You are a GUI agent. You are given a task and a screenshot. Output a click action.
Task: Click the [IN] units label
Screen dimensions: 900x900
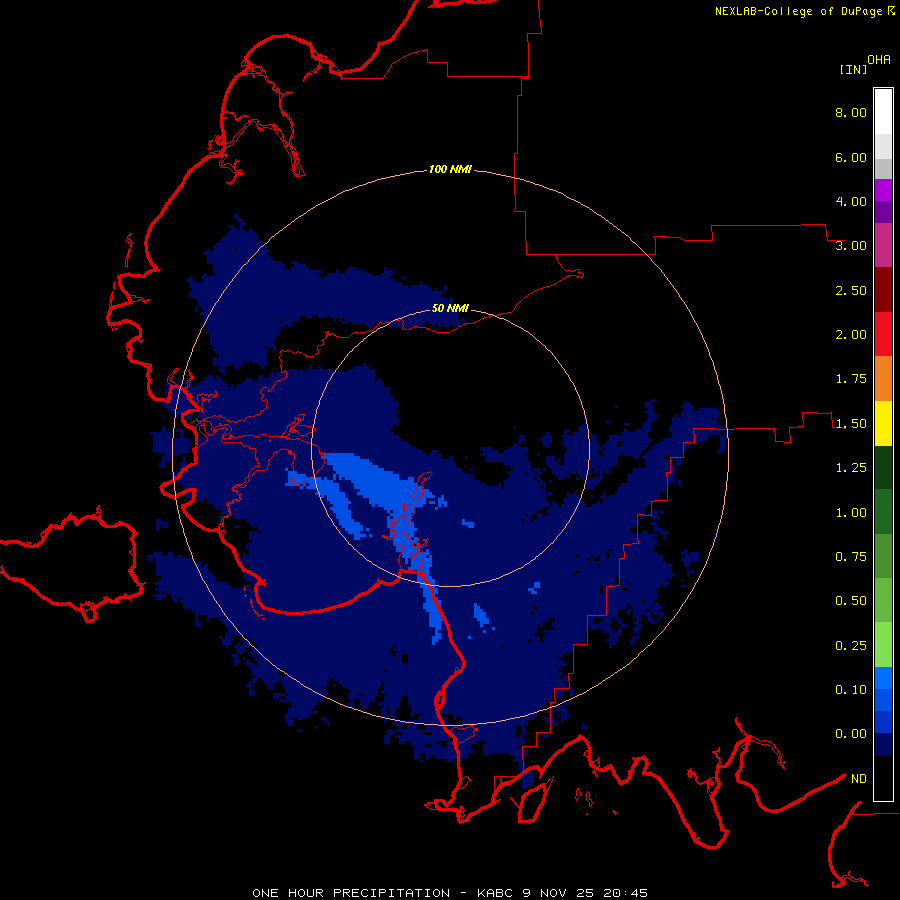click(x=853, y=69)
